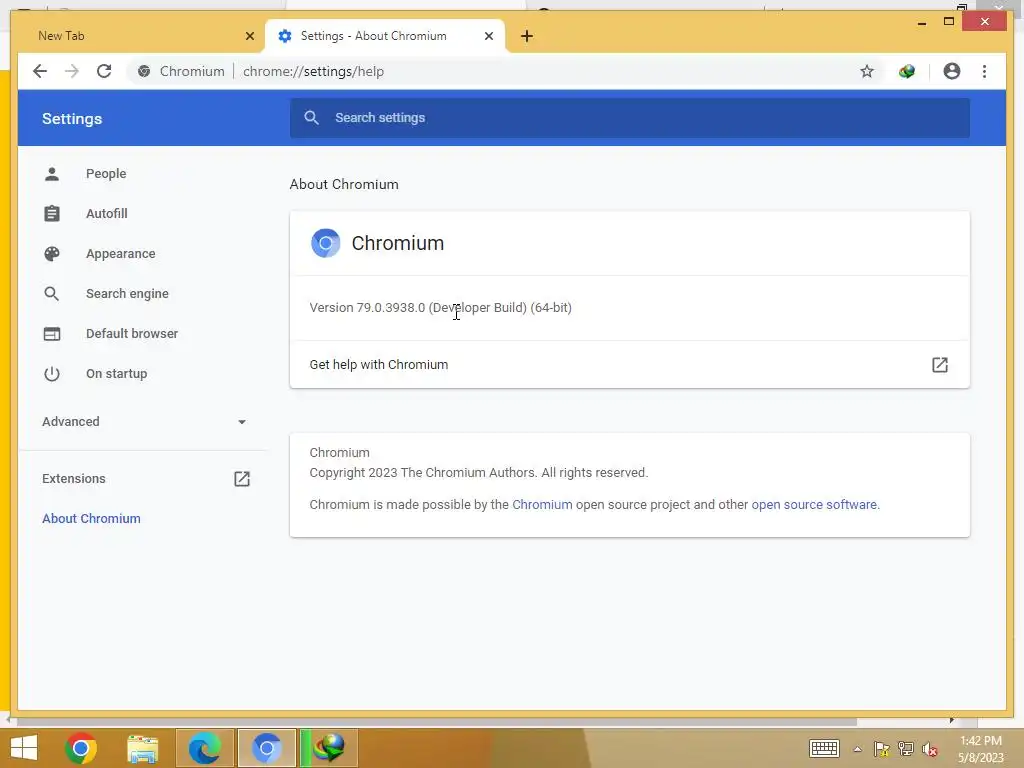Click the People person icon
1024x768 pixels.
52,174
